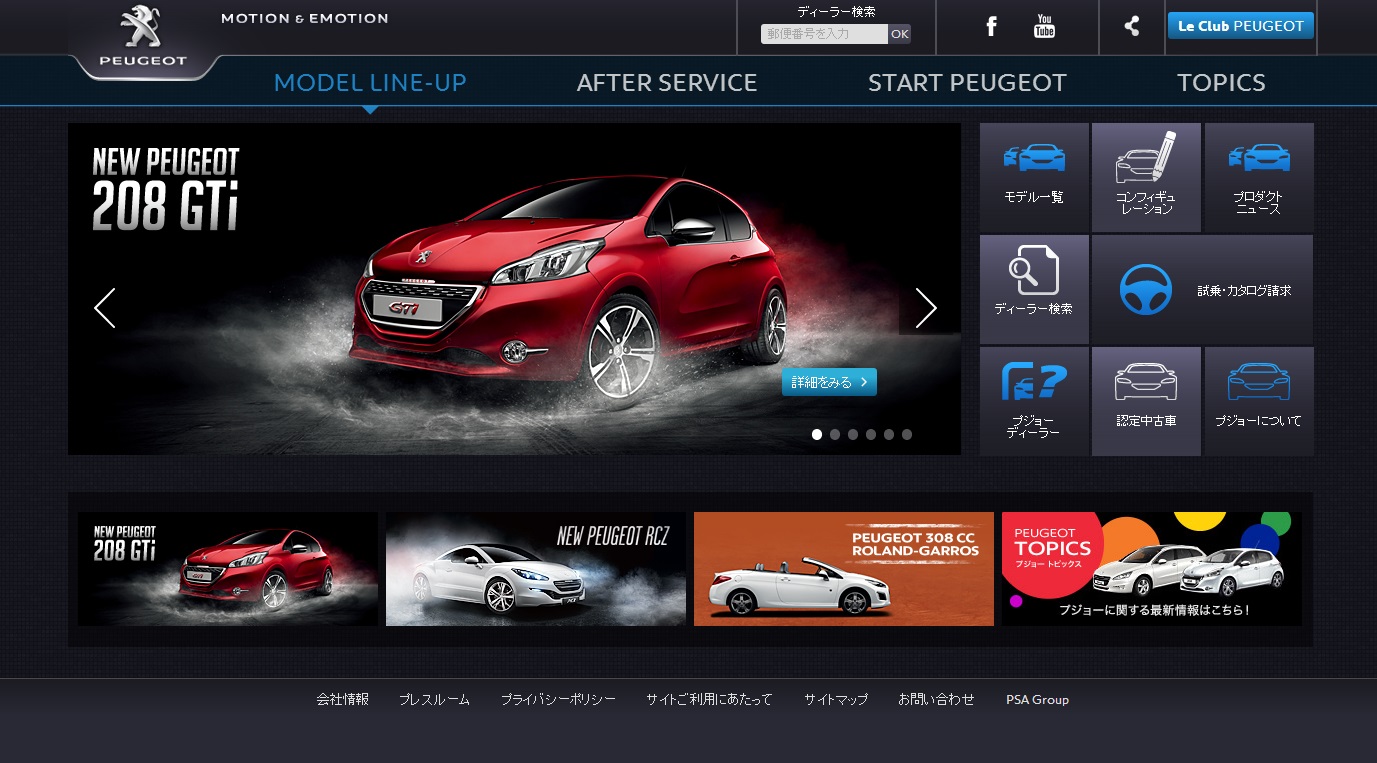Select fifth carousel dot indicator
Screen dimensions: 1377x763
click(889, 434)
